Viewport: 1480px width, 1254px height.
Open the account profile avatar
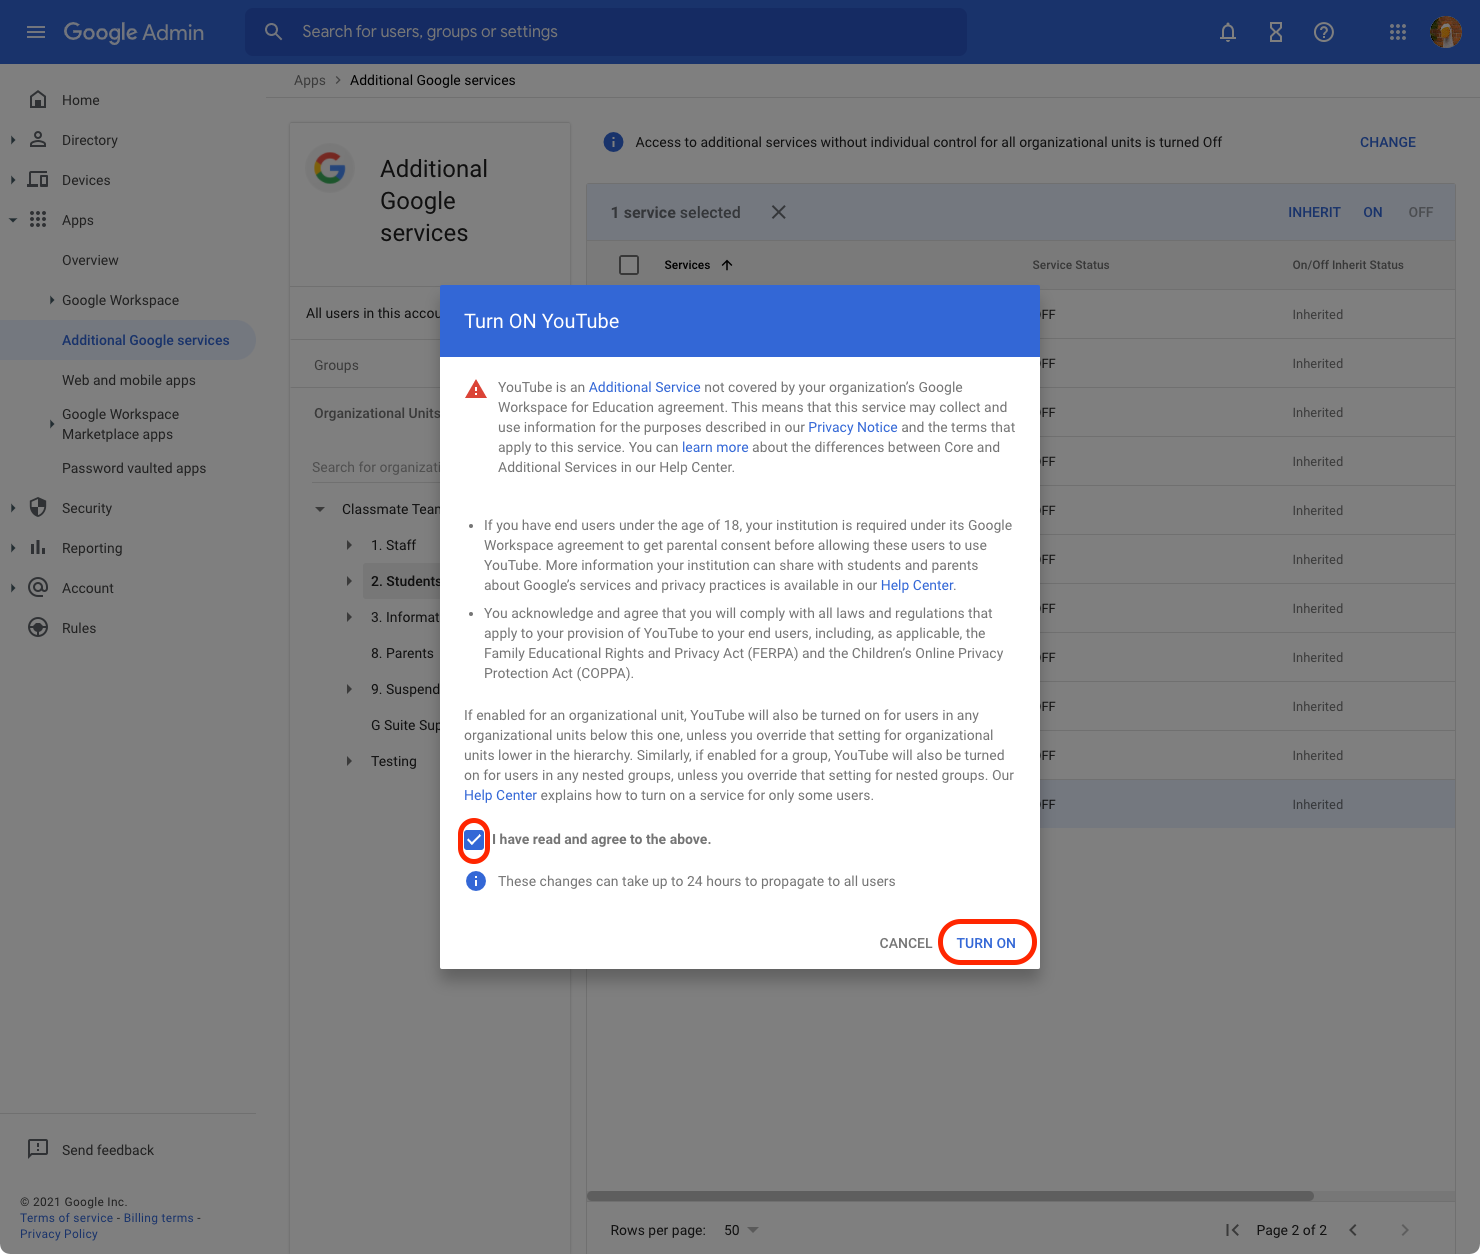pyautogui.click(x=1446, y=32)
